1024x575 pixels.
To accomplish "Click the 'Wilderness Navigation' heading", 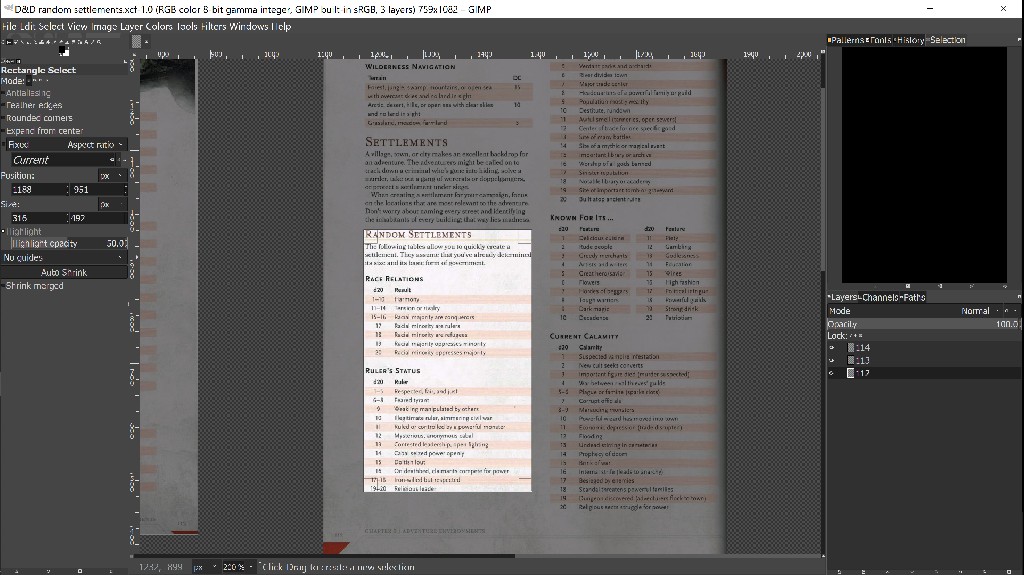I will (x=410, y=67).
